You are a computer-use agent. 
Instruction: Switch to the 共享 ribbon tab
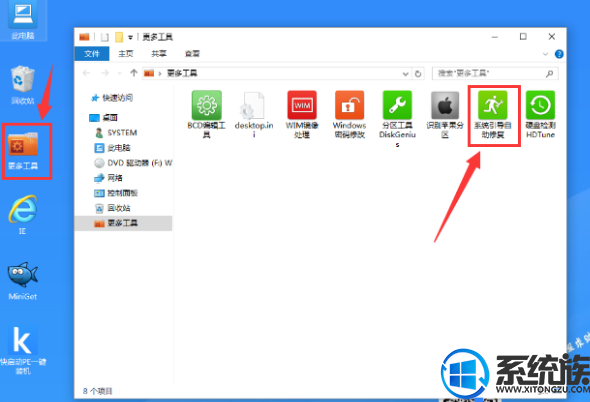pos(159,54)
